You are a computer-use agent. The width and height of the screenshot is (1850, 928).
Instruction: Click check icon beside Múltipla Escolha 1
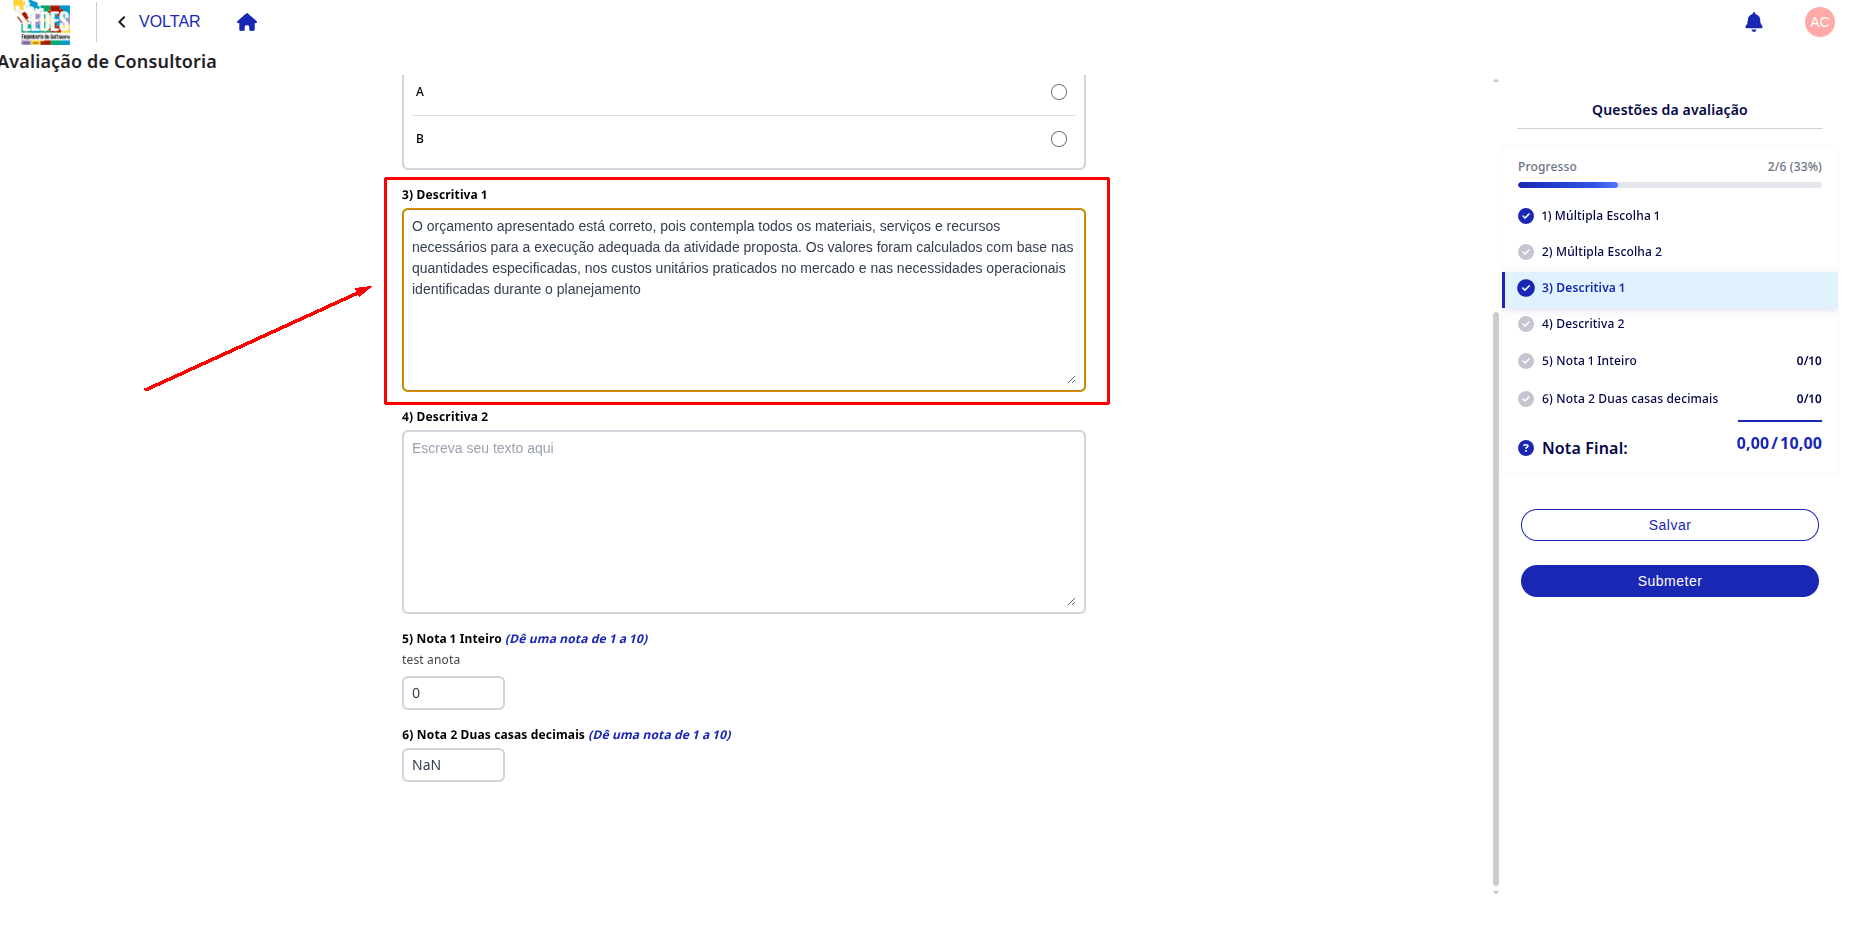(x=1526, y=216)
